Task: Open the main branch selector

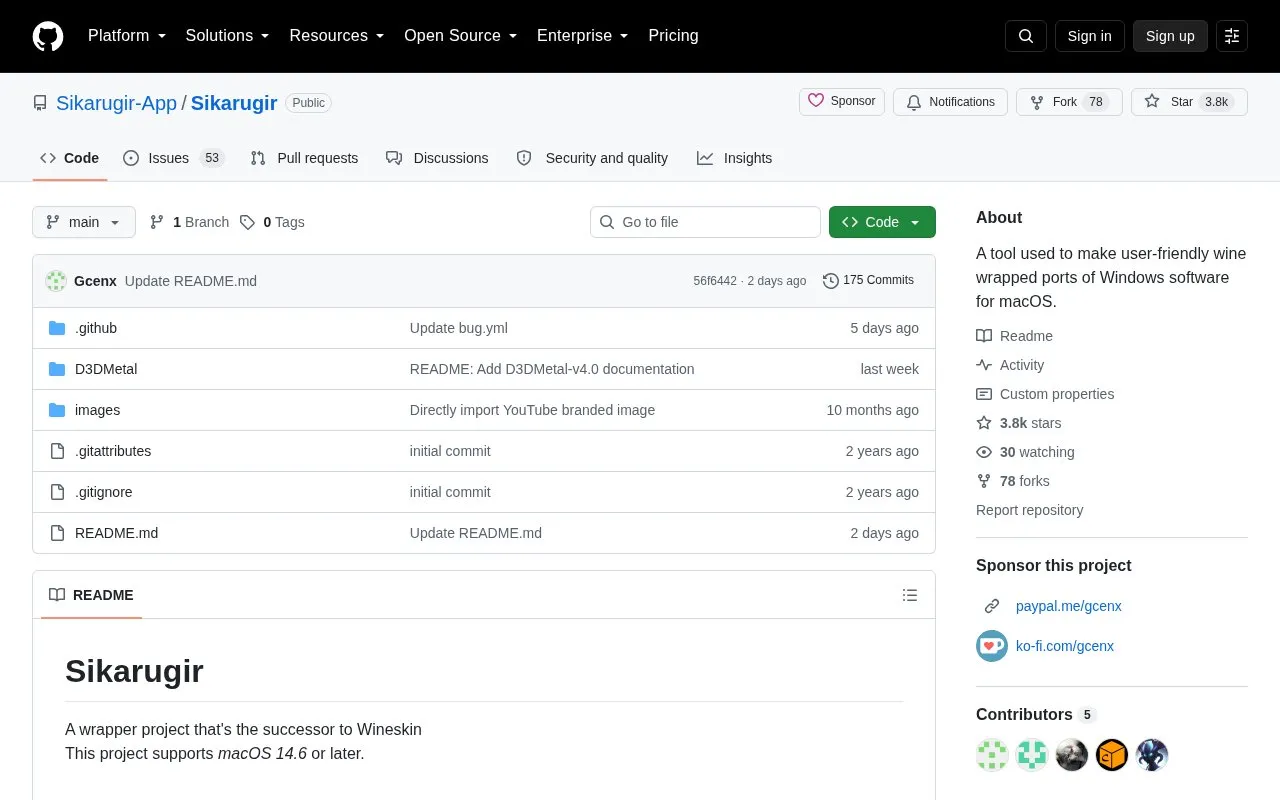Action: [x=84, y=222]
